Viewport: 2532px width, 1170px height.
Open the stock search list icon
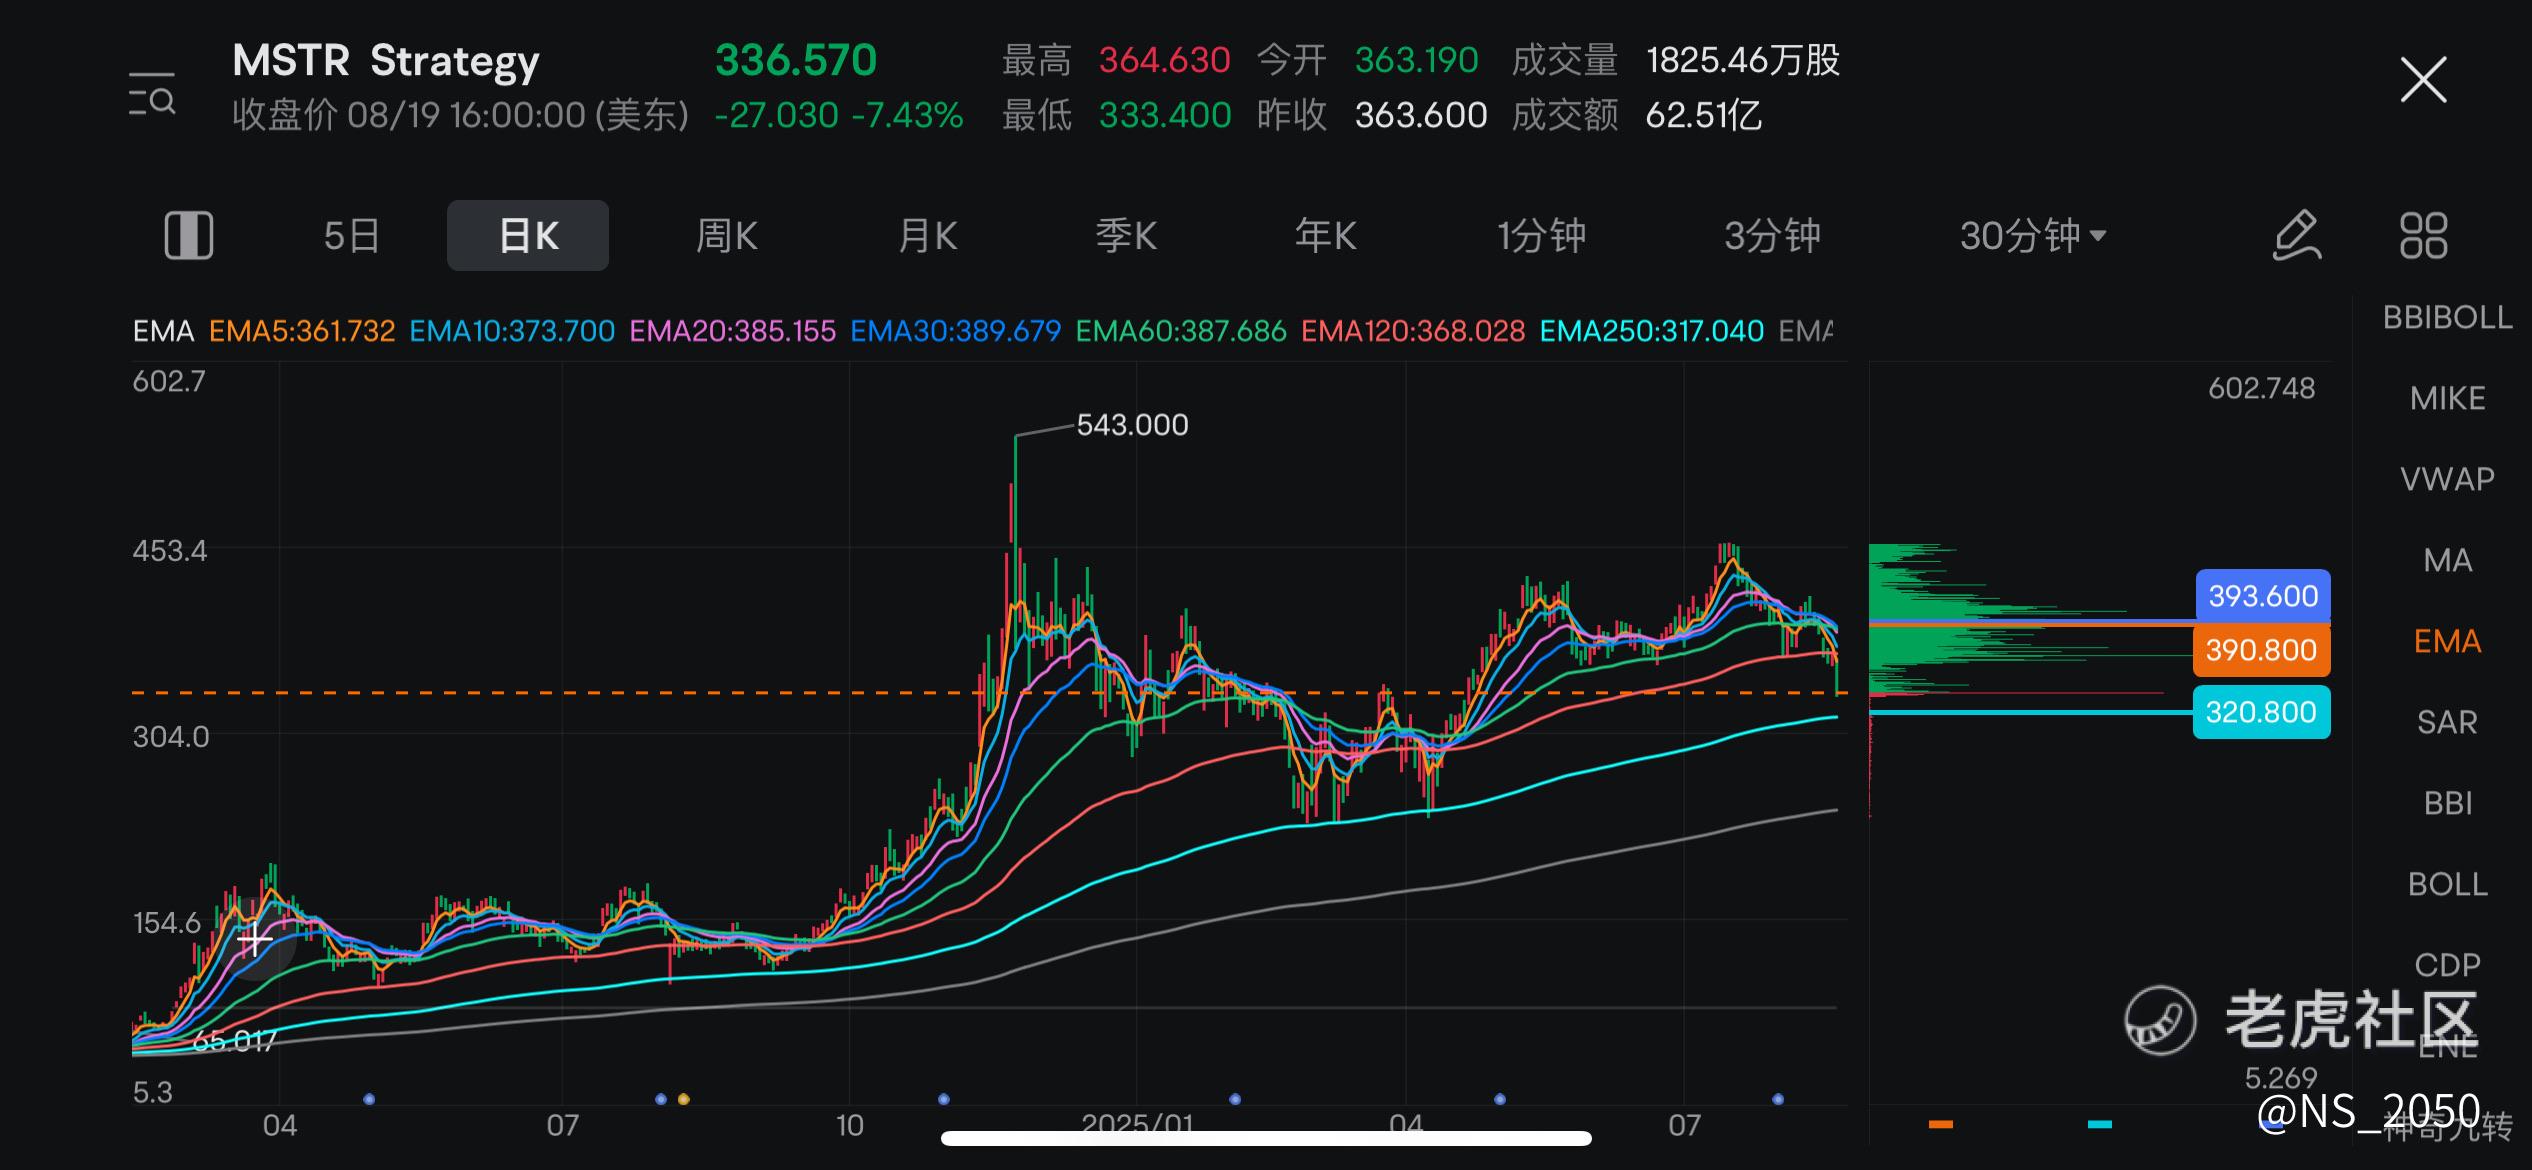pos(152,94)
